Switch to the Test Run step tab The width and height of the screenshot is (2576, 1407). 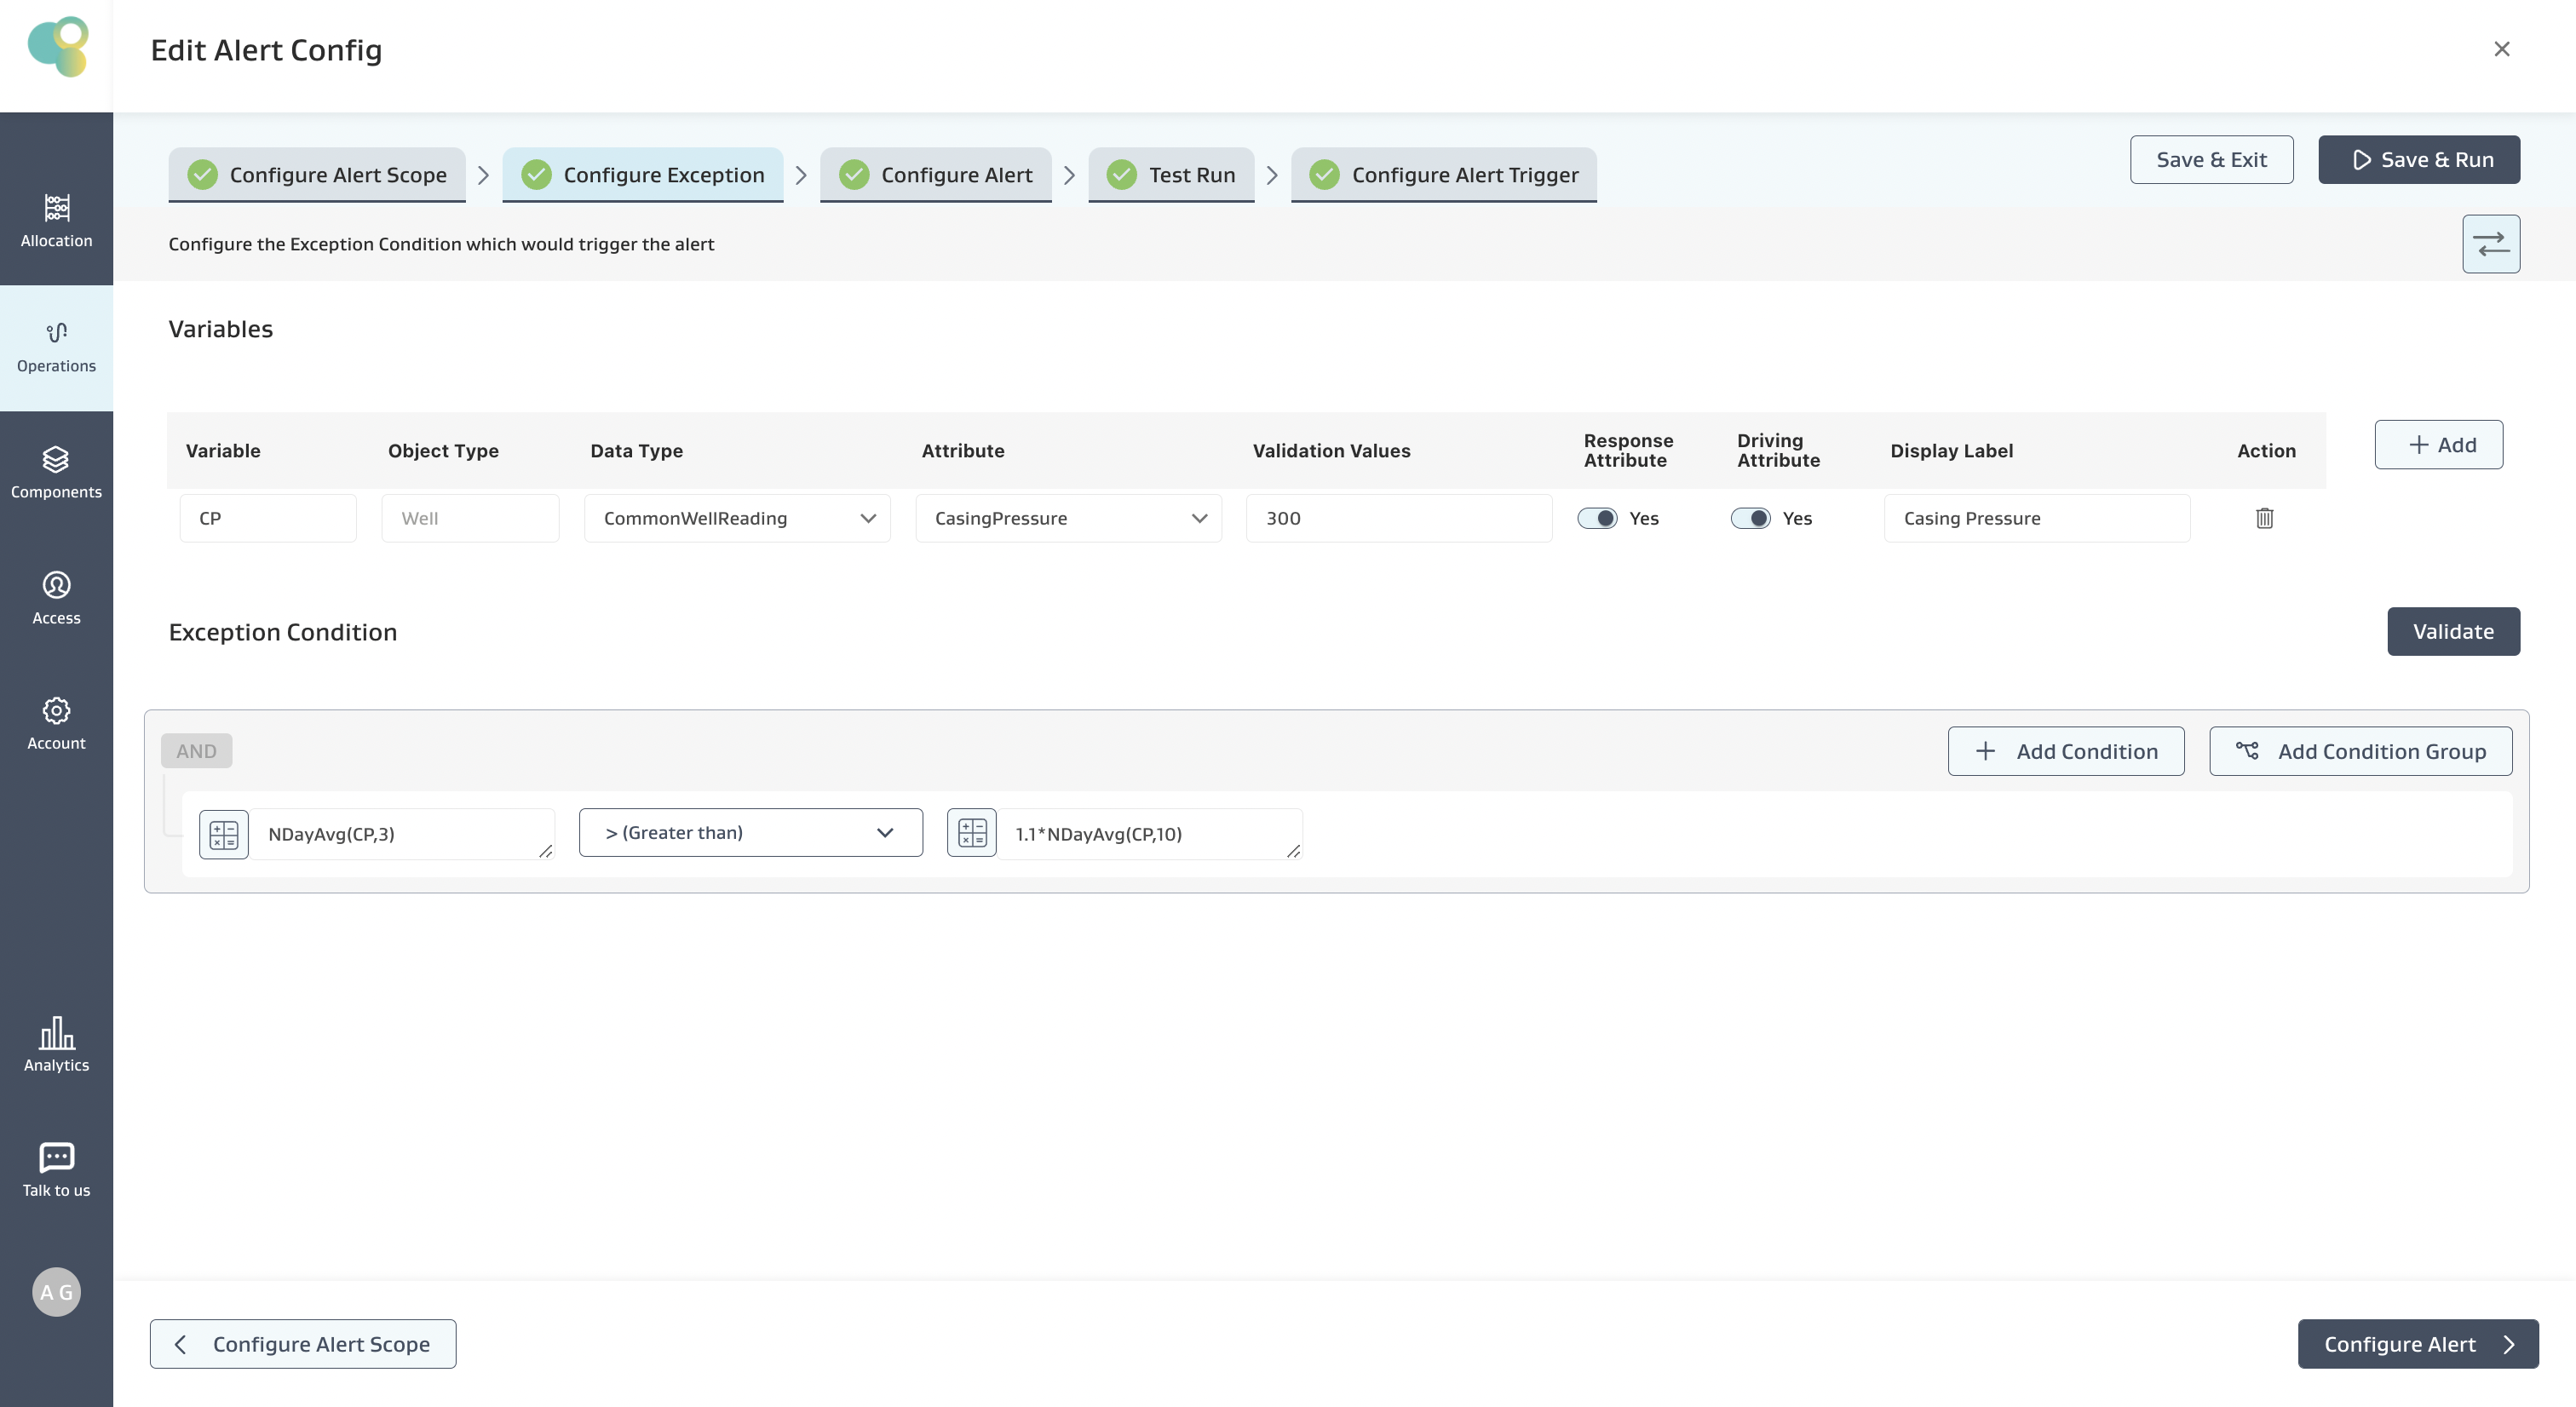pyautogui.click(x=1171, y=175)
